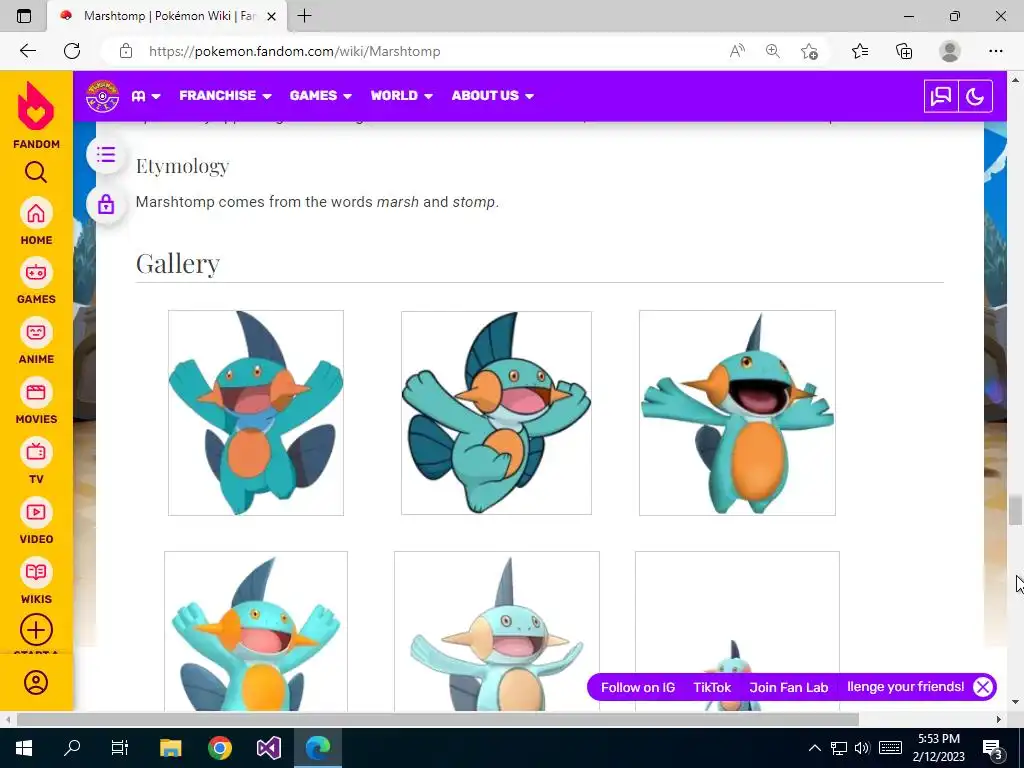Toggle dark theme moon icon

975,97
